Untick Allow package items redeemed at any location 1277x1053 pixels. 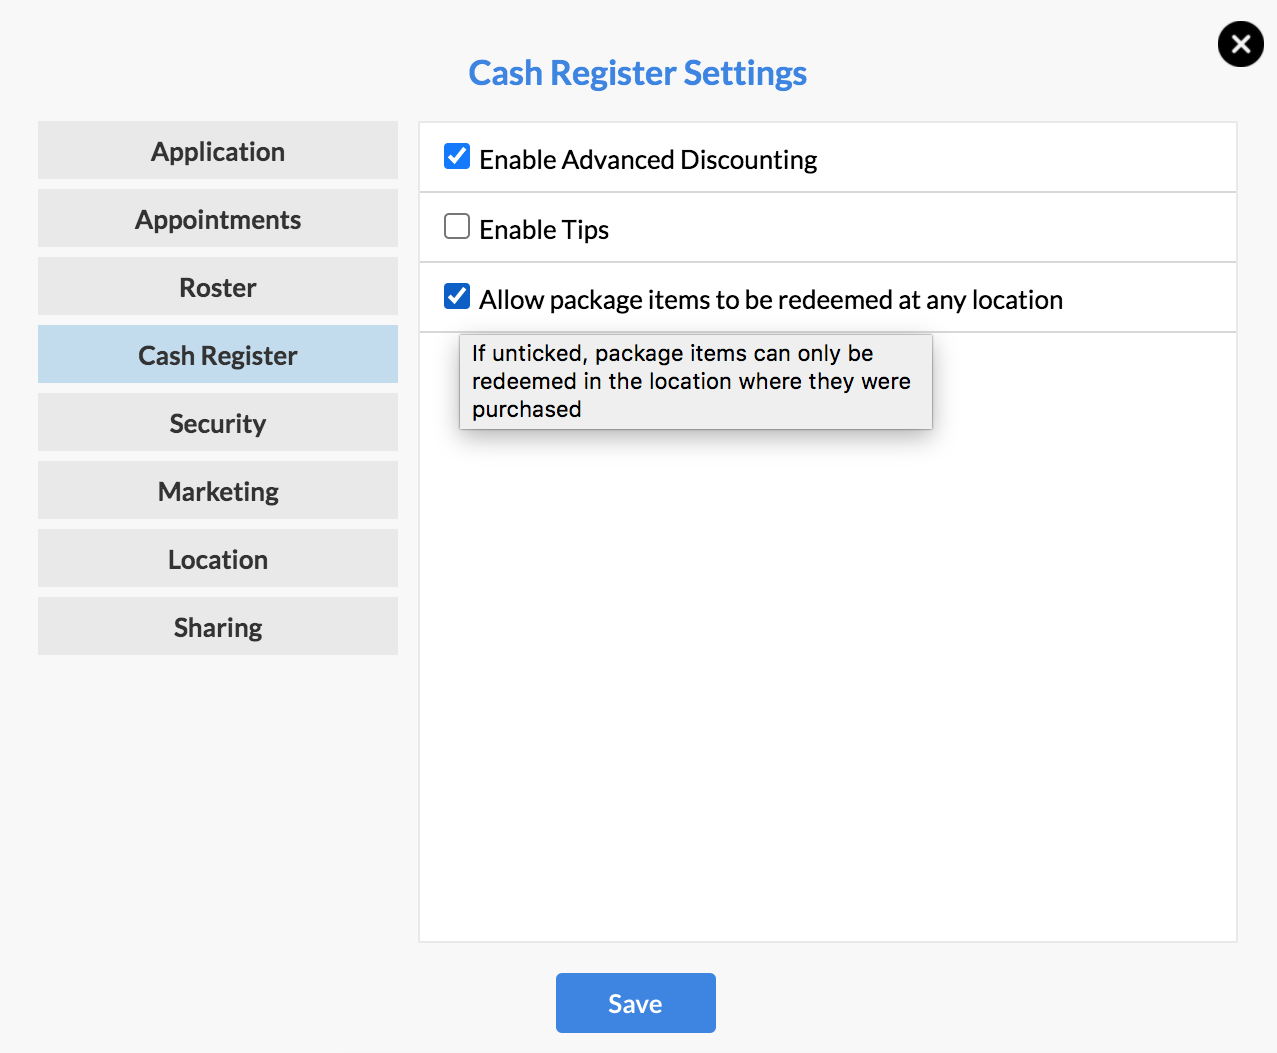457,296
